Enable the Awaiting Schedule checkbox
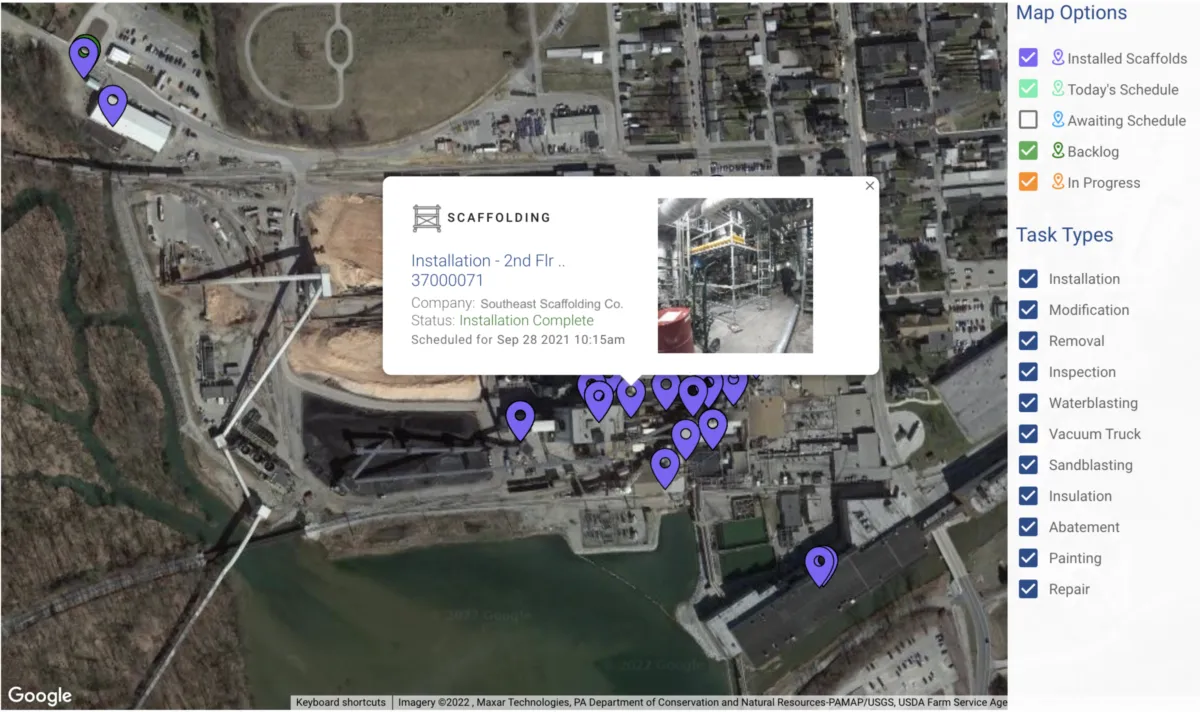Screen dimensions: 1200x712 pyautogui.click(x=1028, y=120)
